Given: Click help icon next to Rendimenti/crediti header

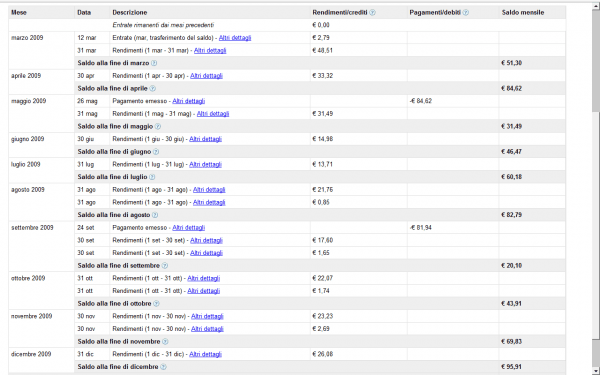Looking at the screenshot, I should (x=372, y=13).
